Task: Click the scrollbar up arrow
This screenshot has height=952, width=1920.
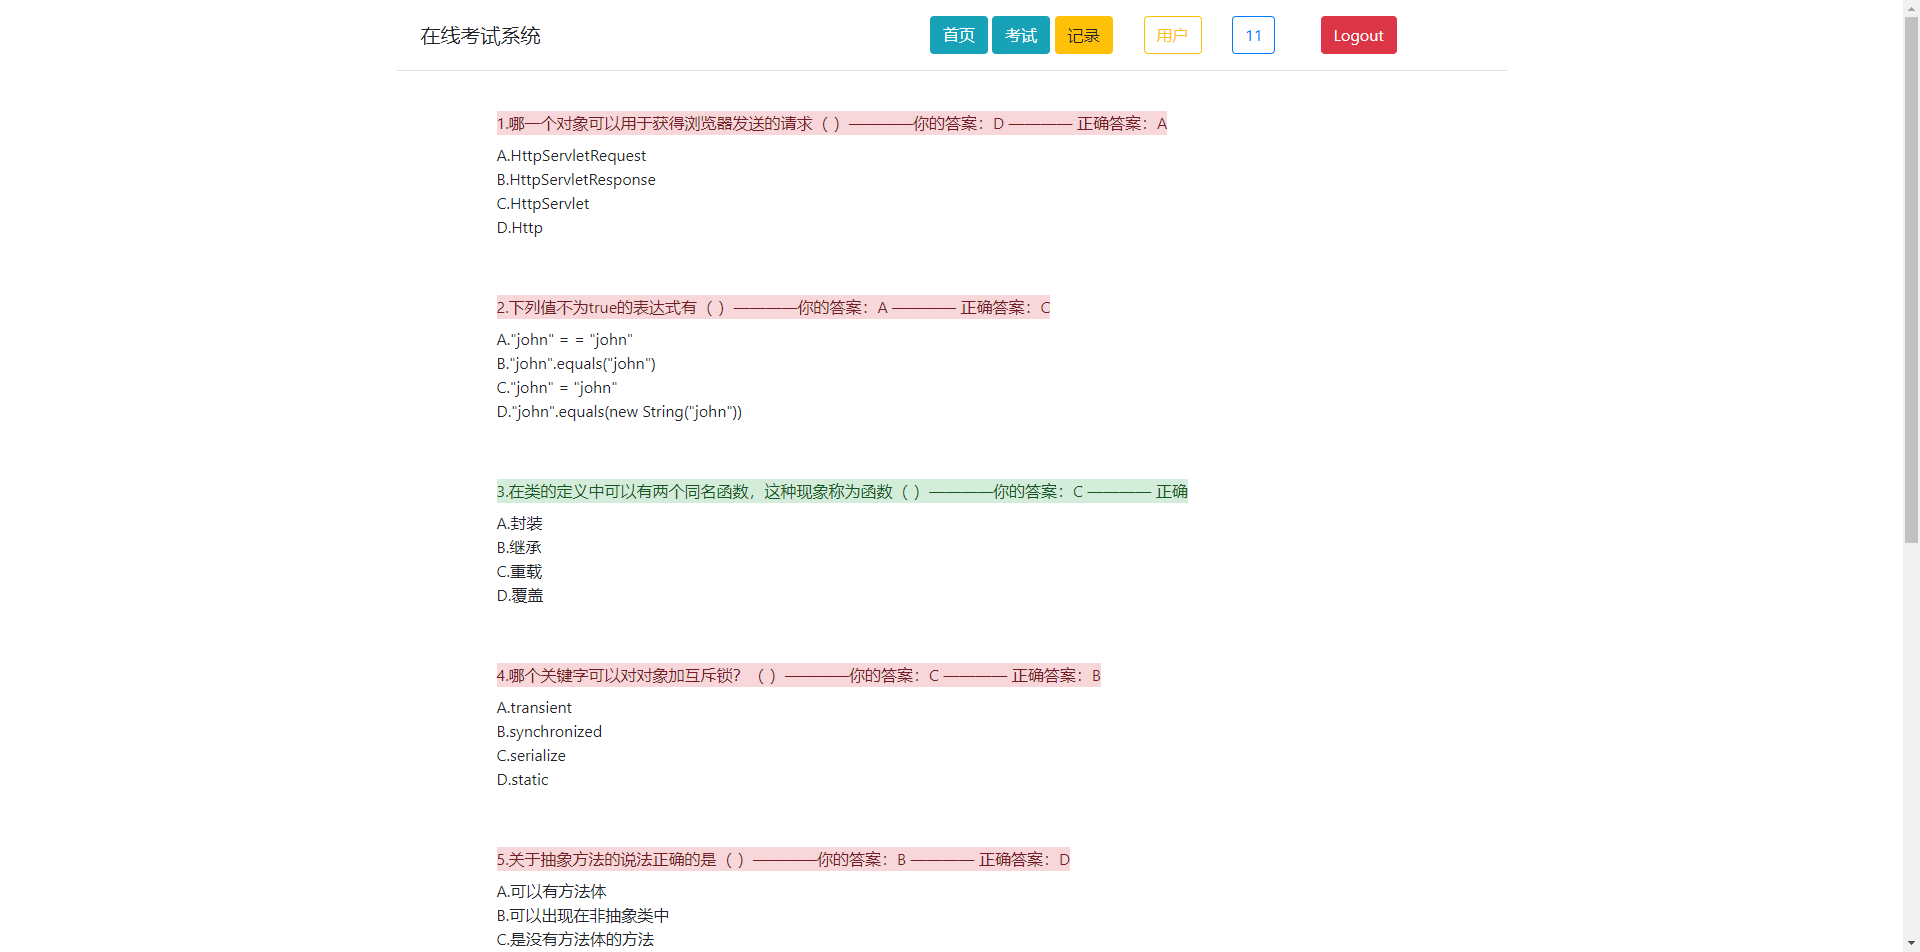Action: pos(1911,8)
